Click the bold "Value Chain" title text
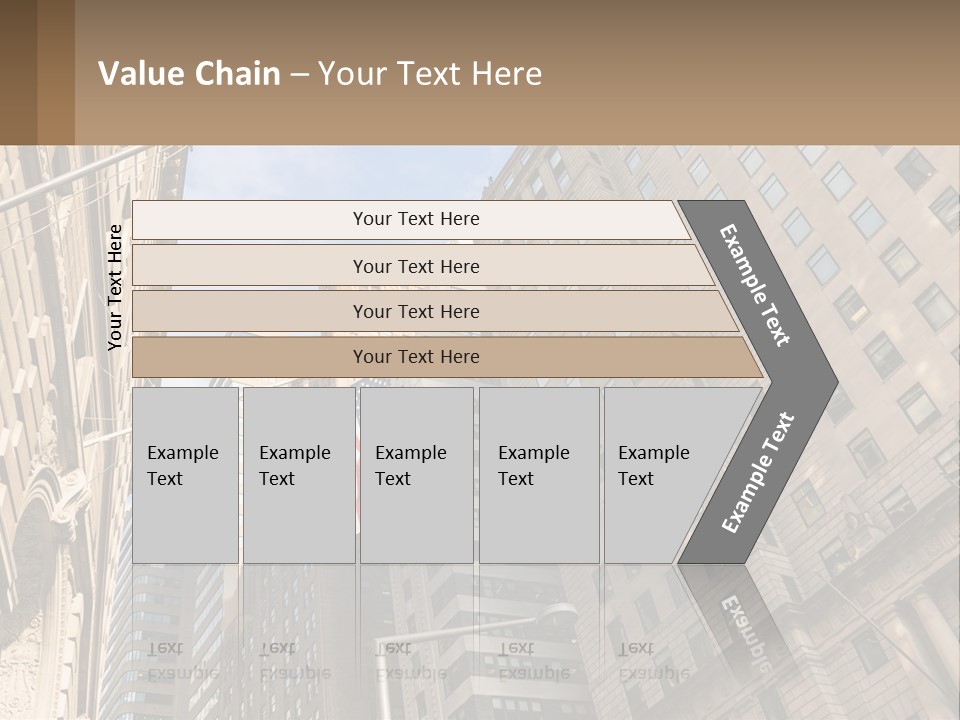Screen dimensions: 960x720 (189, 74)
